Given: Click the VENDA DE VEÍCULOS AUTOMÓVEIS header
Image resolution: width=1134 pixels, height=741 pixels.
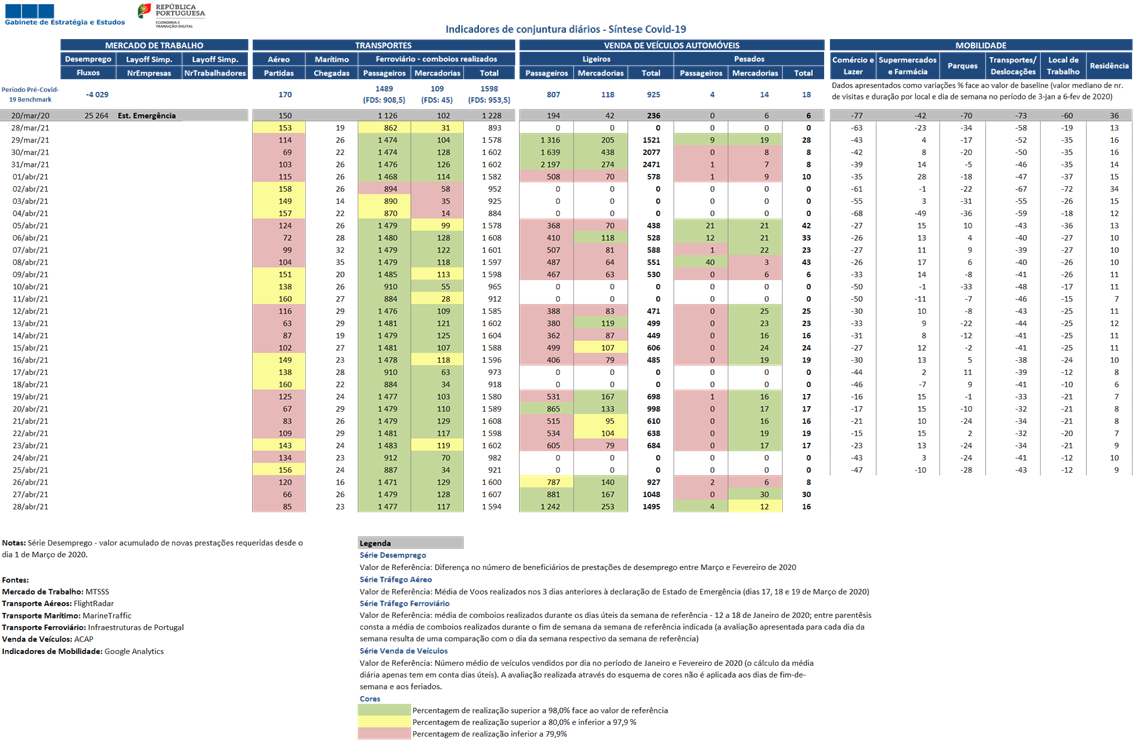Looking at the screenshot, I should (x=672, y=45).
